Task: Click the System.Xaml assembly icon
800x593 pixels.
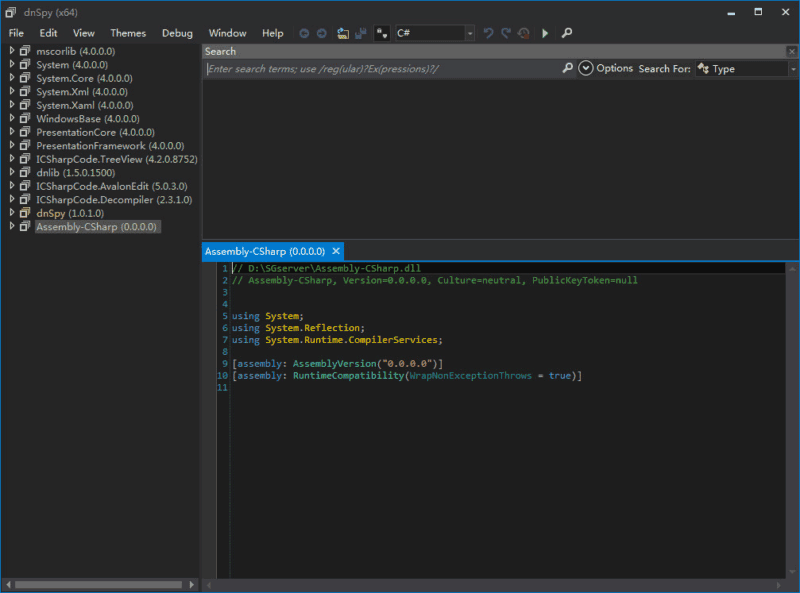Action: (x=25, y=105)
